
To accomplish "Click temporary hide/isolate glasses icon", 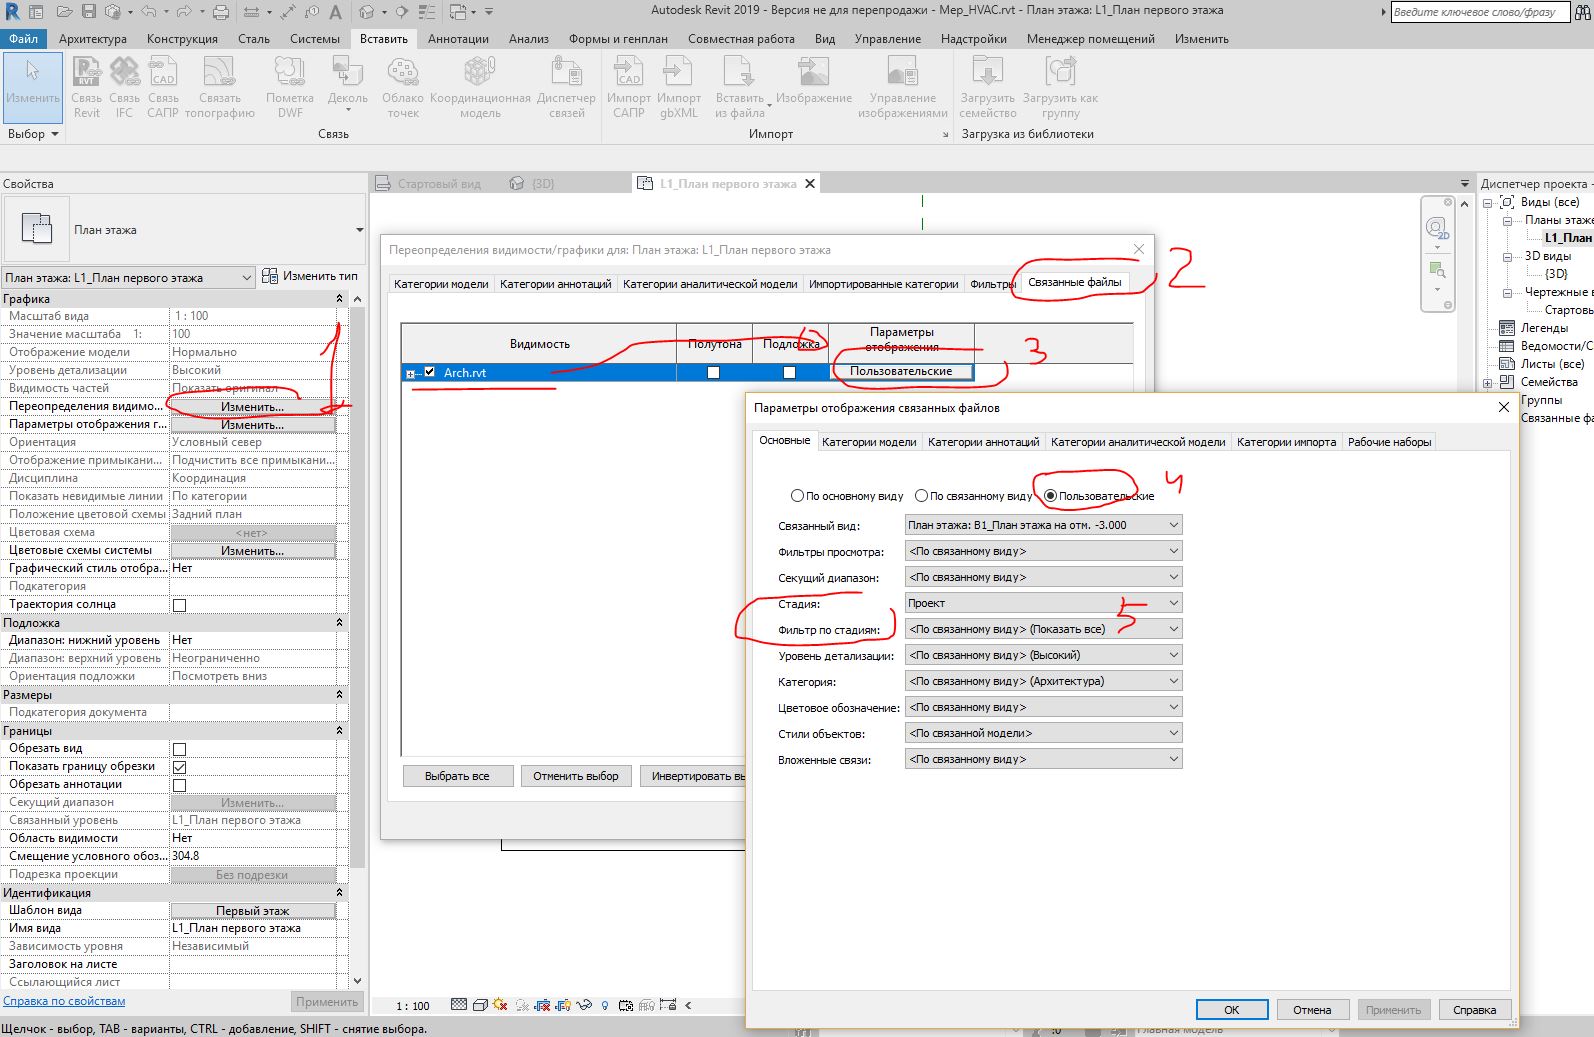I will (584, 1005).
